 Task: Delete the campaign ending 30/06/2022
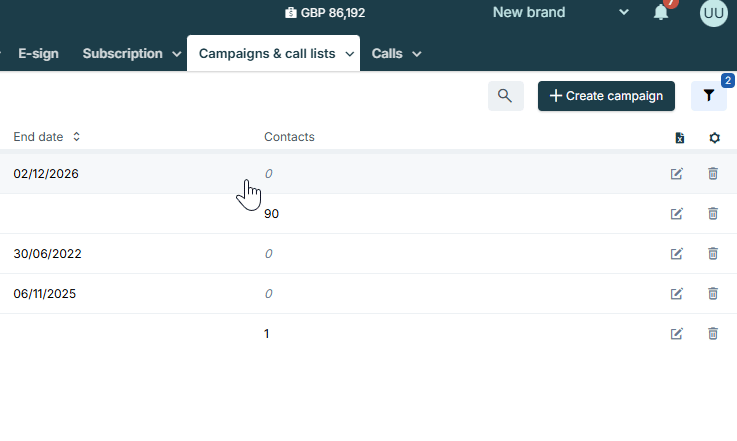pos(713,253)
